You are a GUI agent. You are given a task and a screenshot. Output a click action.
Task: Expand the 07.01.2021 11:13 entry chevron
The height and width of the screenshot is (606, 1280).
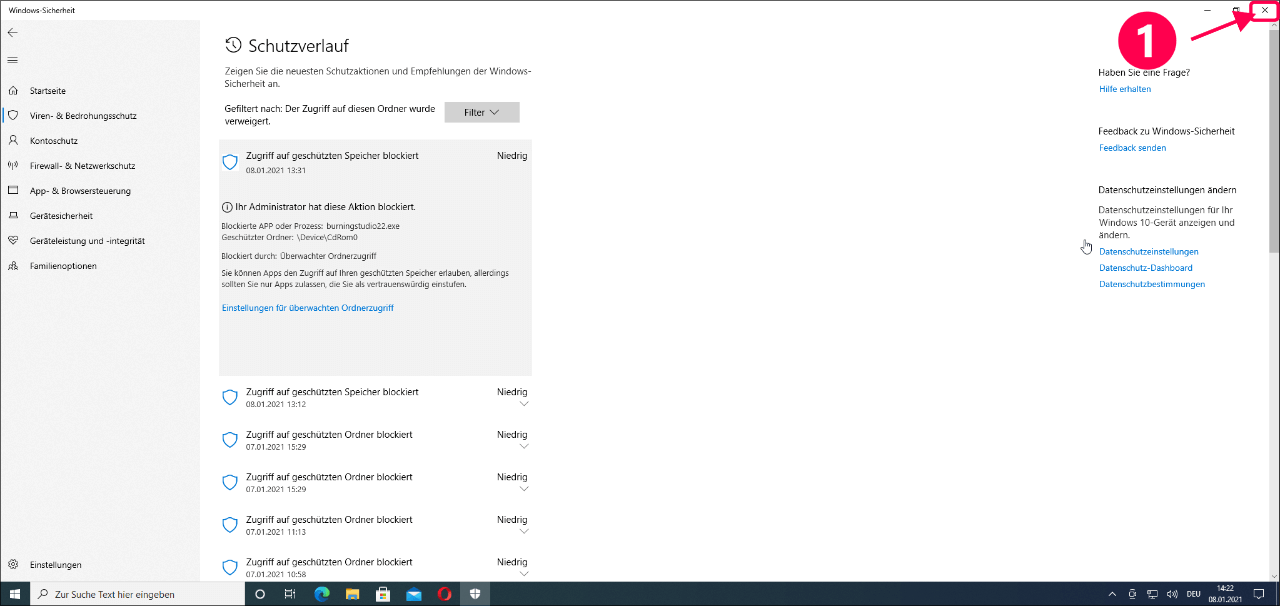524,532
